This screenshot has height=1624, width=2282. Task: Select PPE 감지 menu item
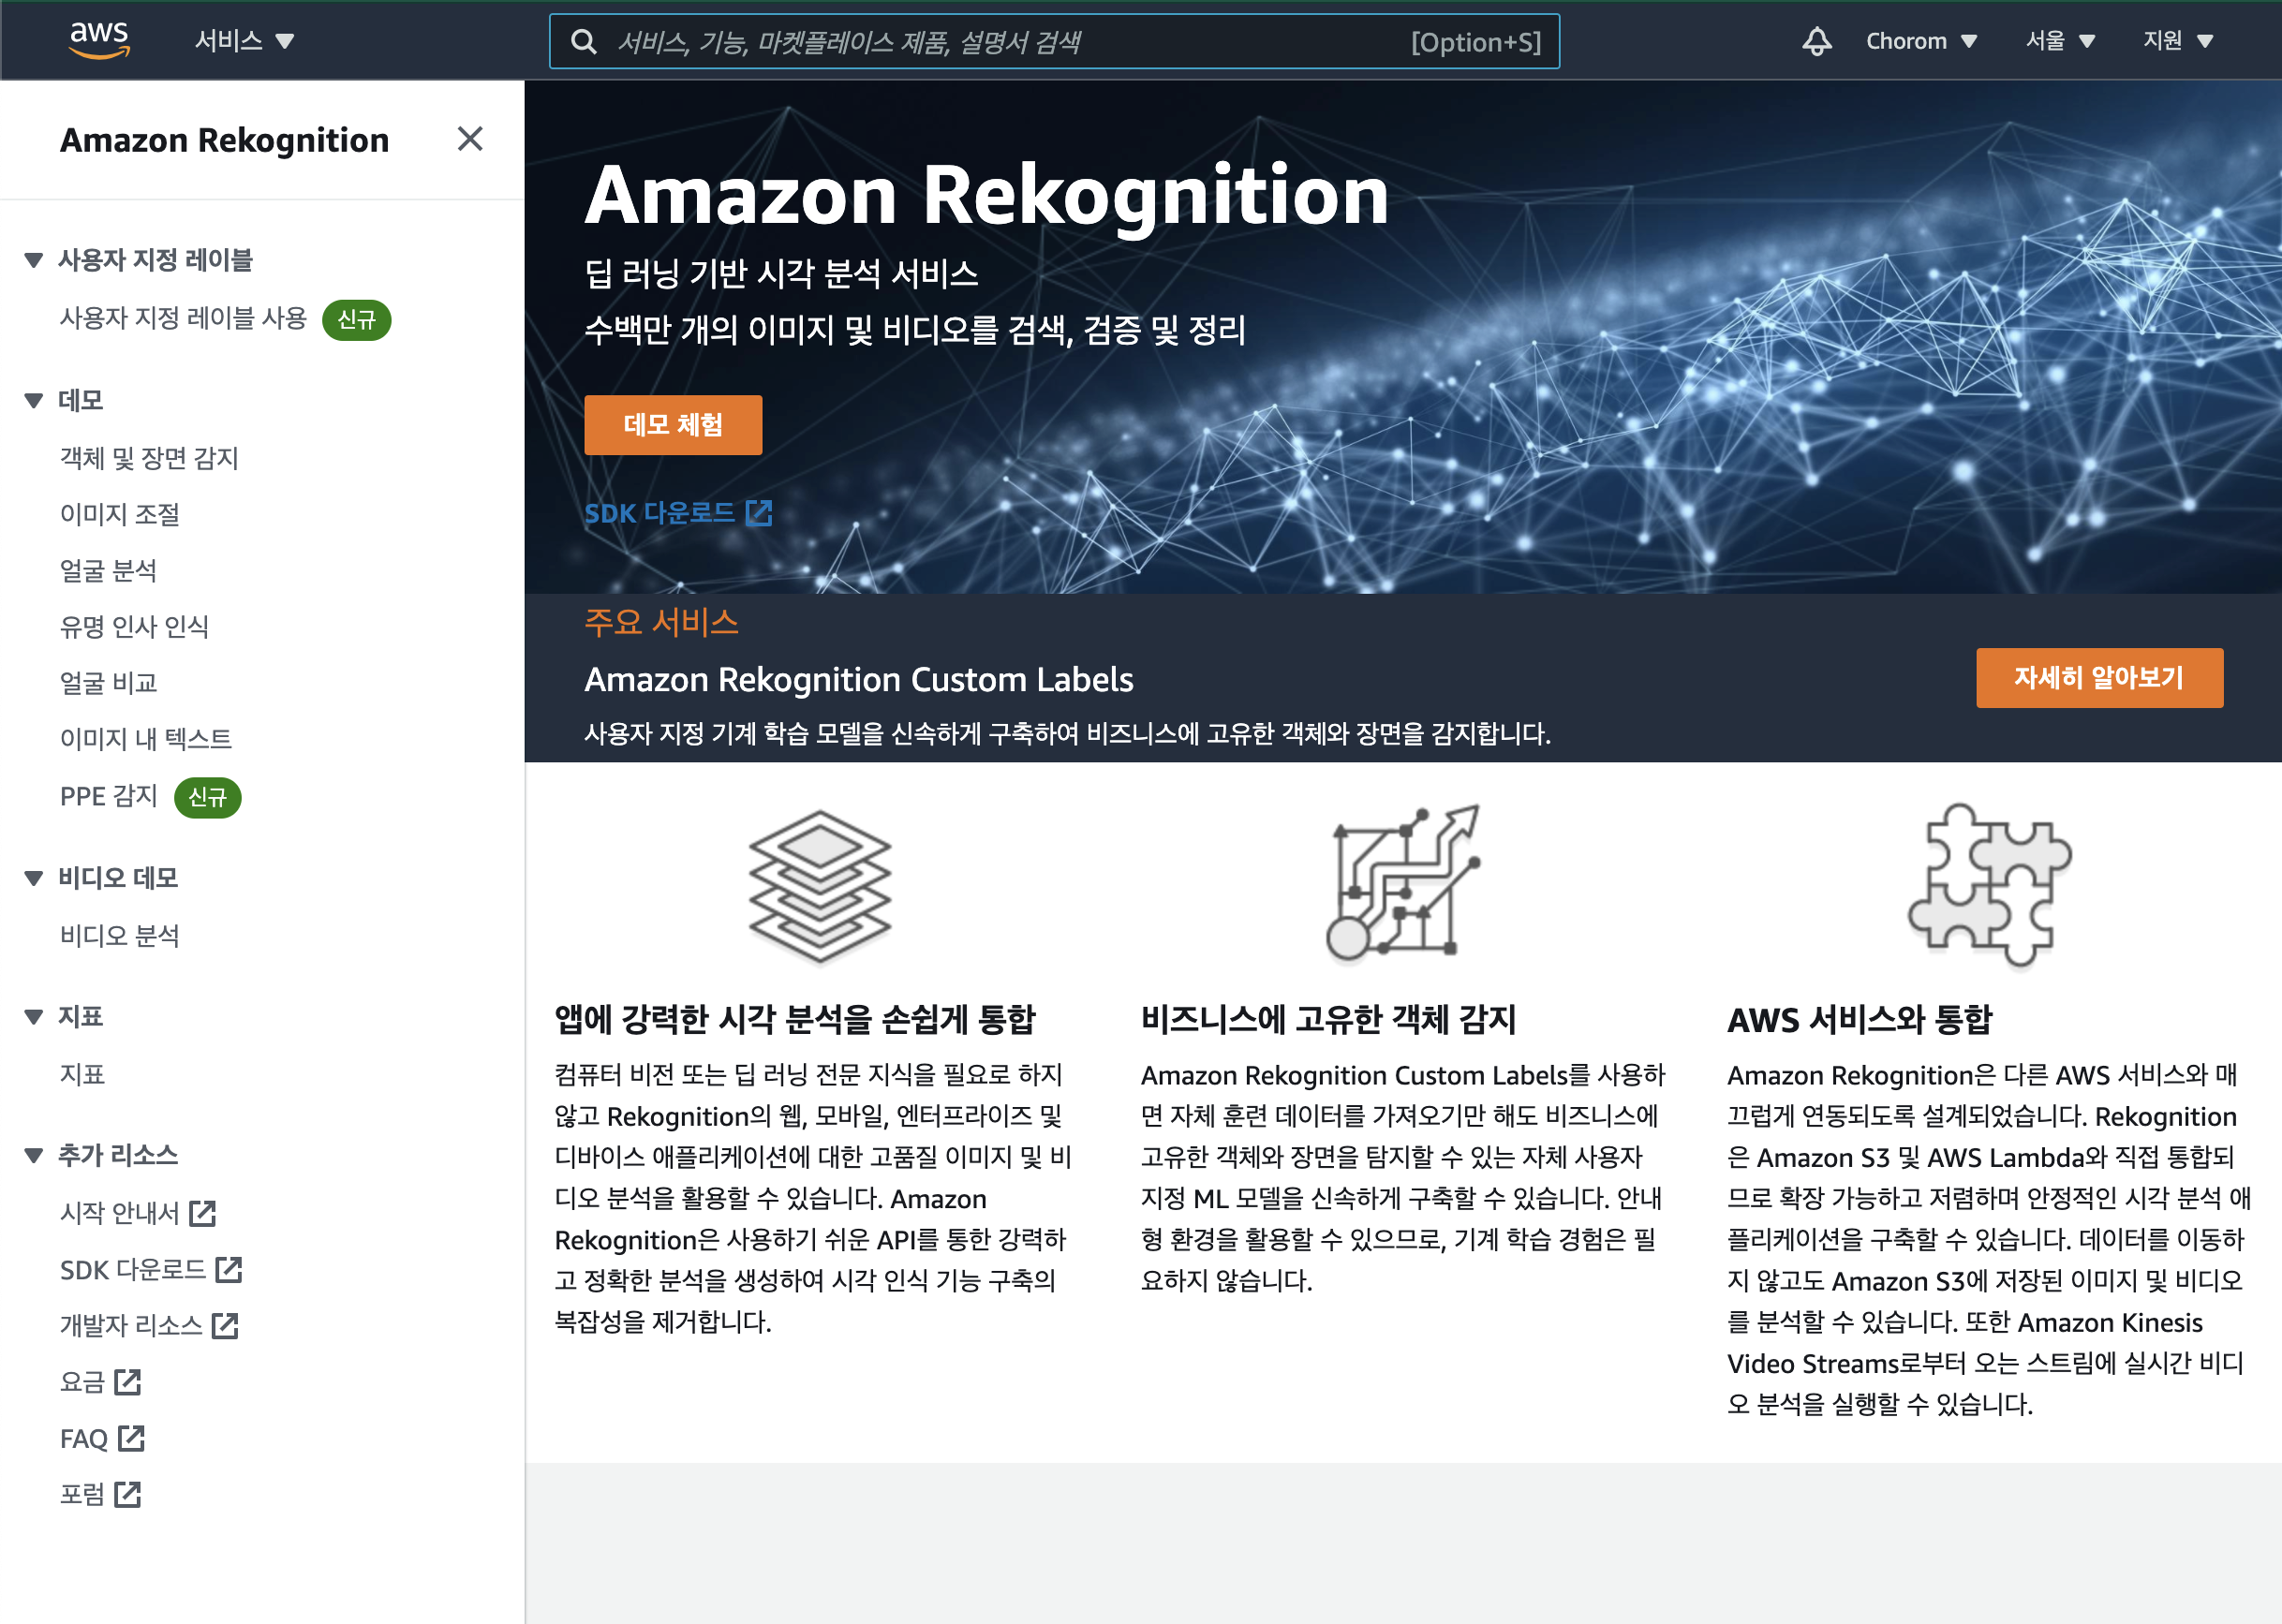coord(109,796)
